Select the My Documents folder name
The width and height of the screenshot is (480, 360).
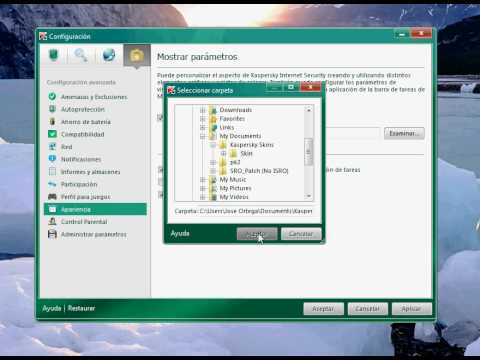[x=240, y=136]
